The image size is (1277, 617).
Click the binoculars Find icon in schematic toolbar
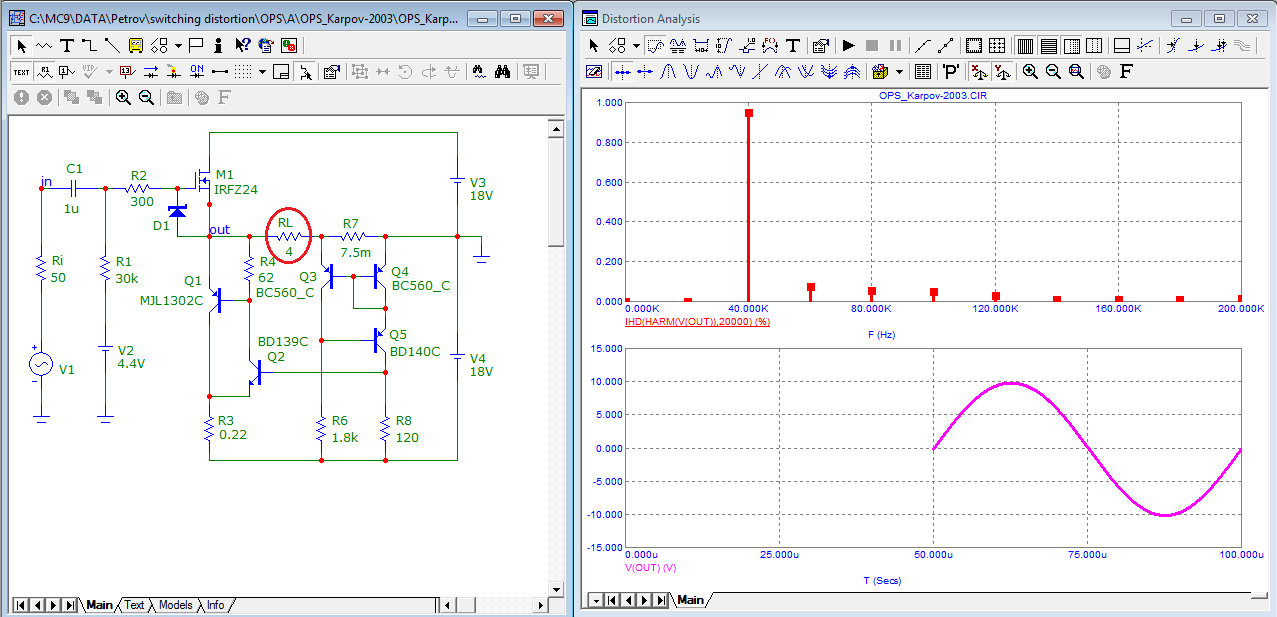click(503, 71)
